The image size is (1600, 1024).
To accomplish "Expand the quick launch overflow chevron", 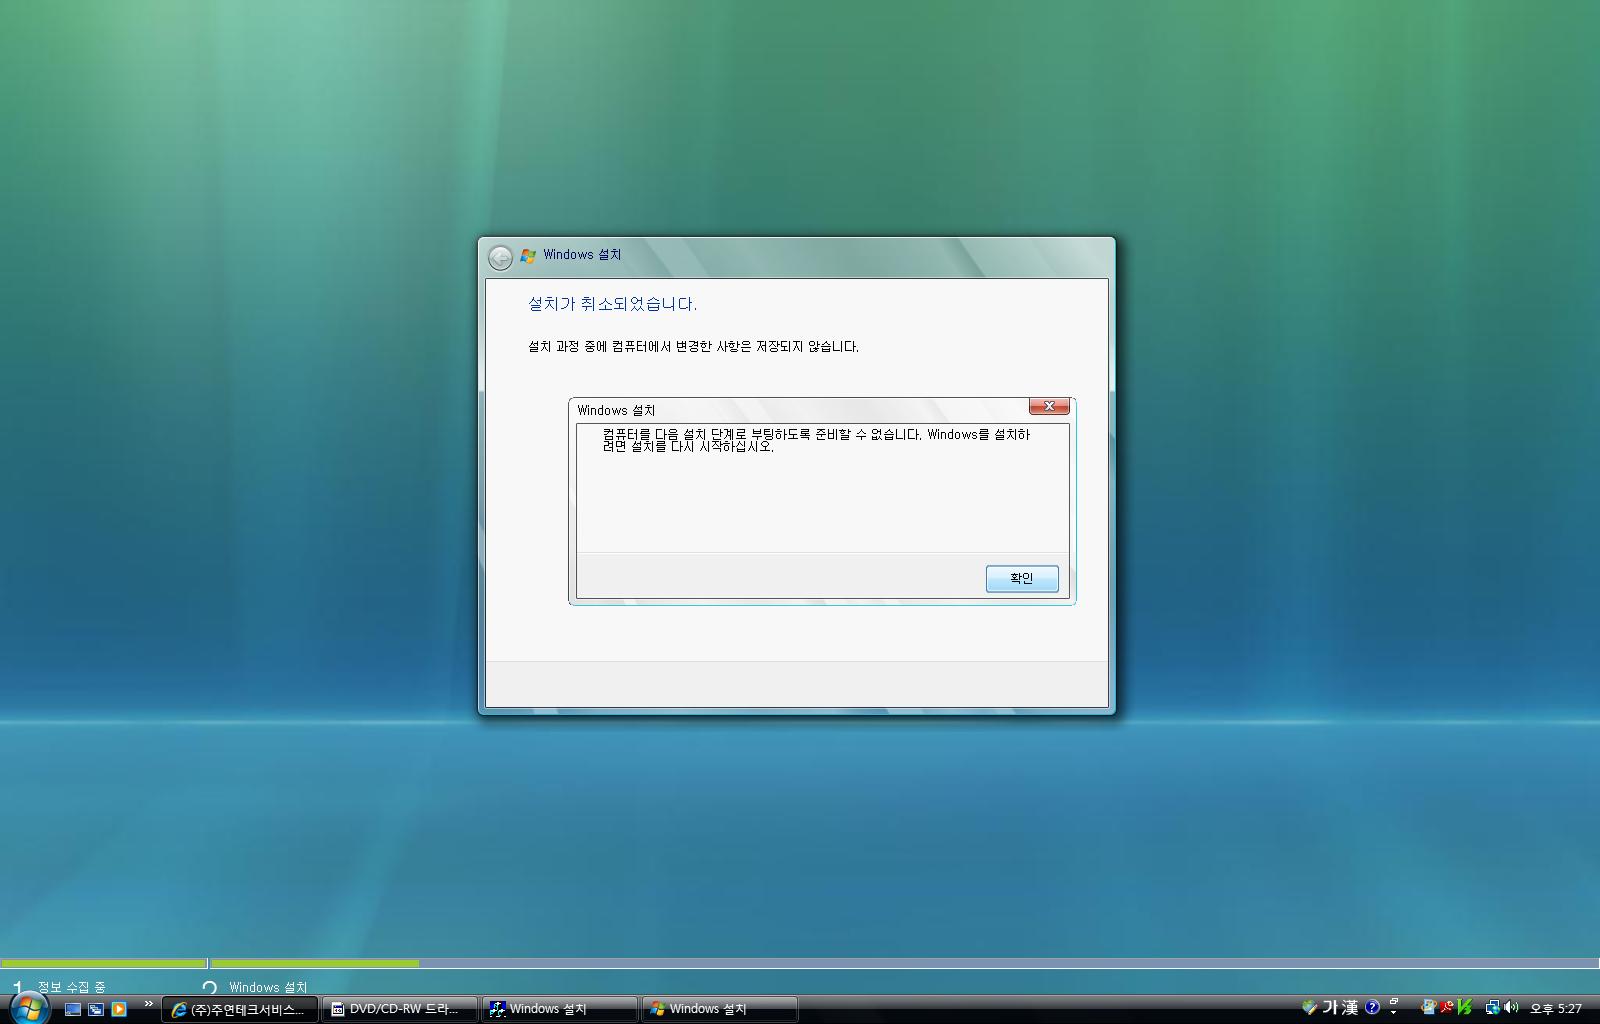I will [x=149, y=1004].
